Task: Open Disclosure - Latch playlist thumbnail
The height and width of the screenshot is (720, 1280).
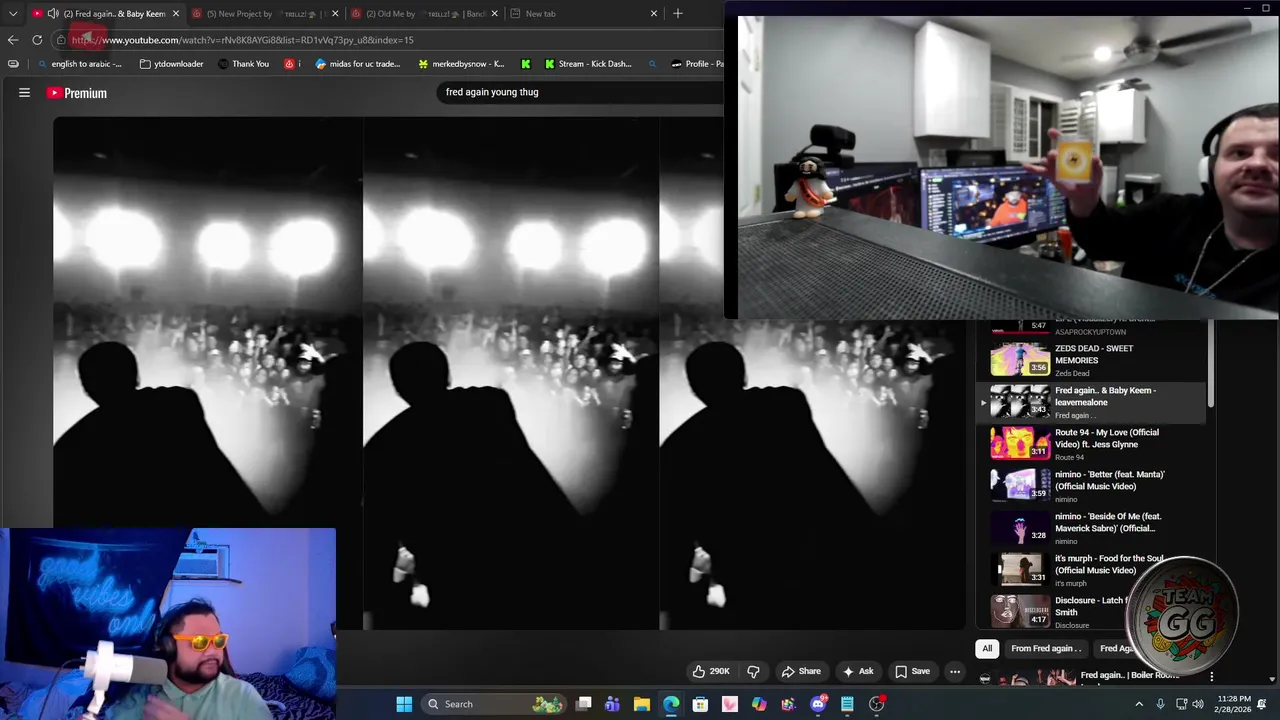Action: (x=1020, y=611)
